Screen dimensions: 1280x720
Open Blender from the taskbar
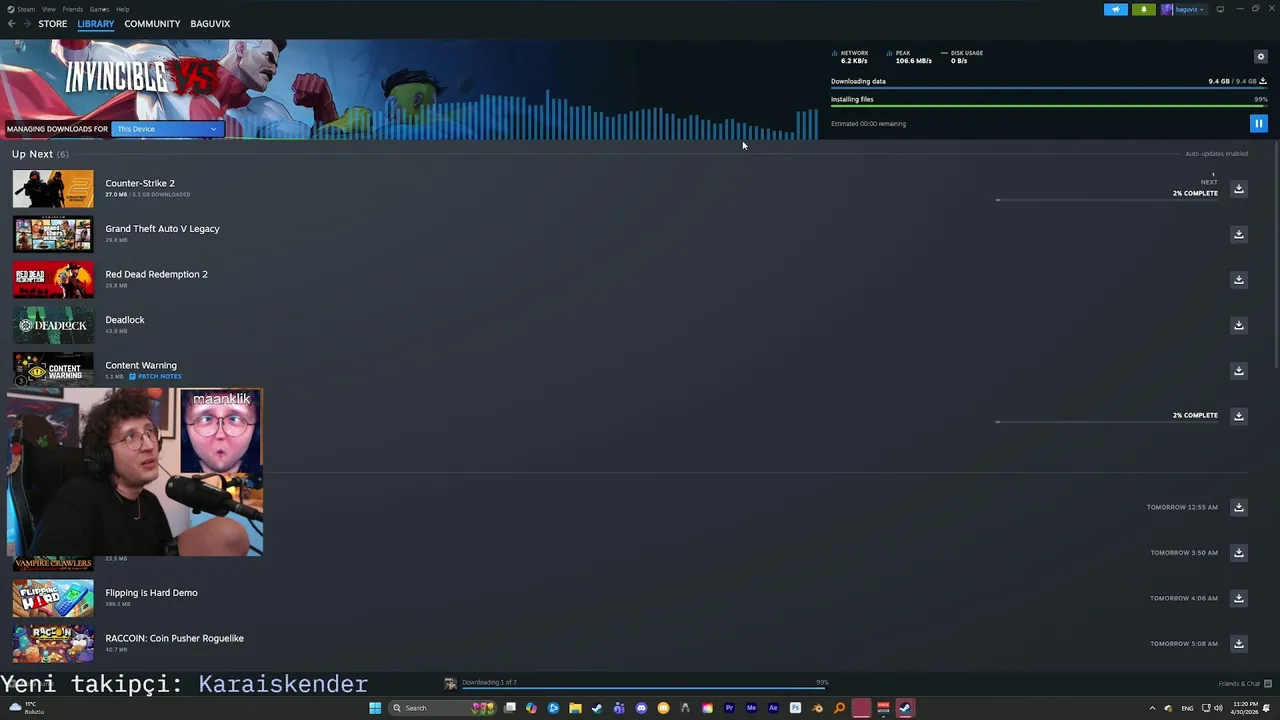point(817,708)
